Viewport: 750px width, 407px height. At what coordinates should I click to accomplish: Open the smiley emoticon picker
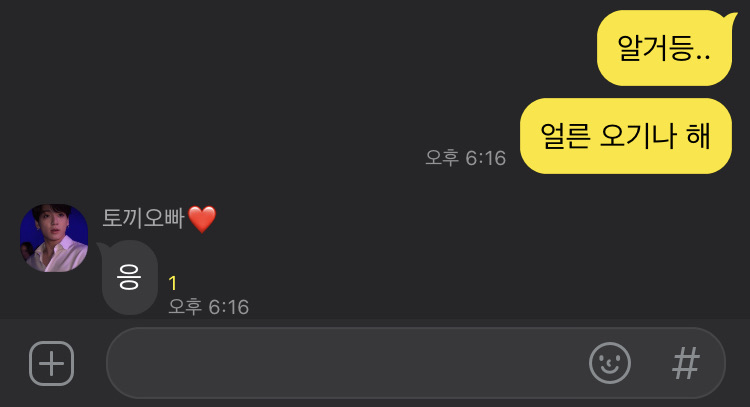tap(610, 363)
